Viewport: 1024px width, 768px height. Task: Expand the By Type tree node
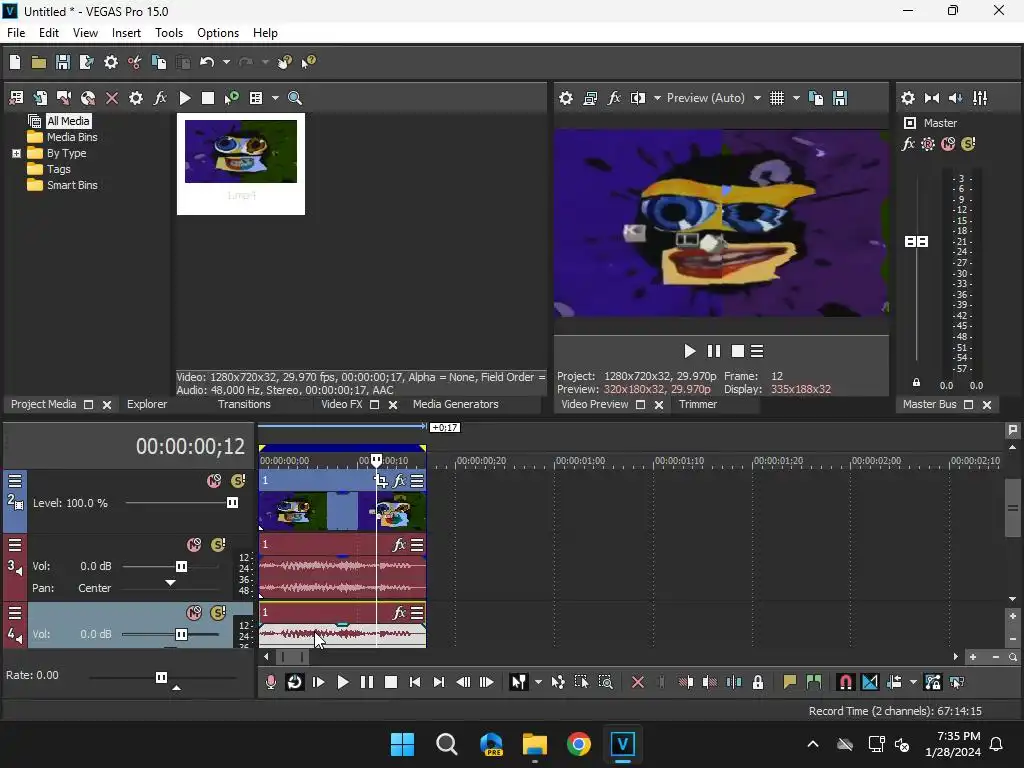coord(16,153)
